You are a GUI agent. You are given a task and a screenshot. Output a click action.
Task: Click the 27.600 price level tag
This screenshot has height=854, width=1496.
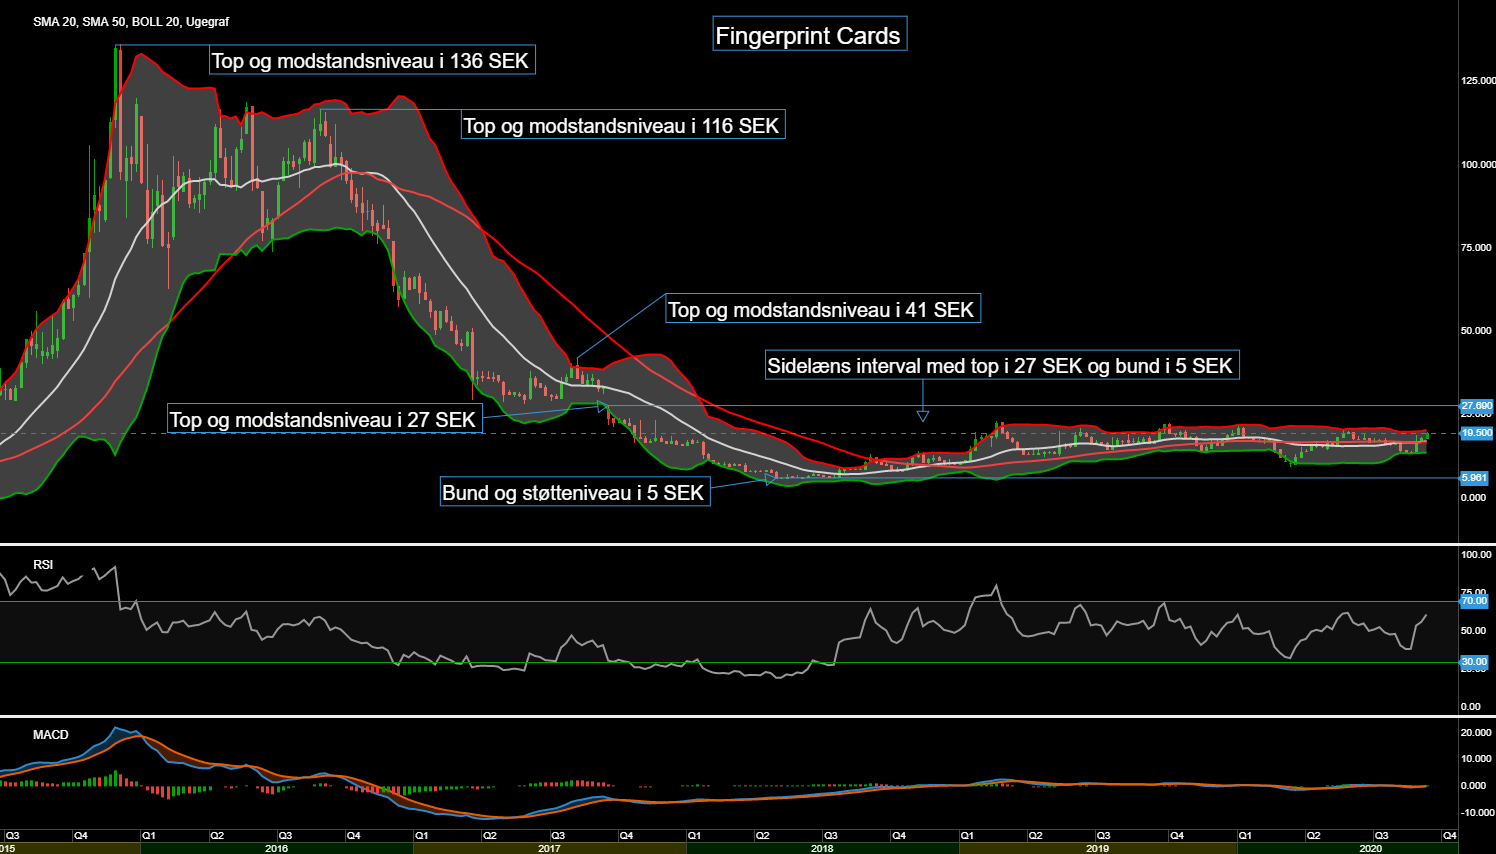(1476, 406)
